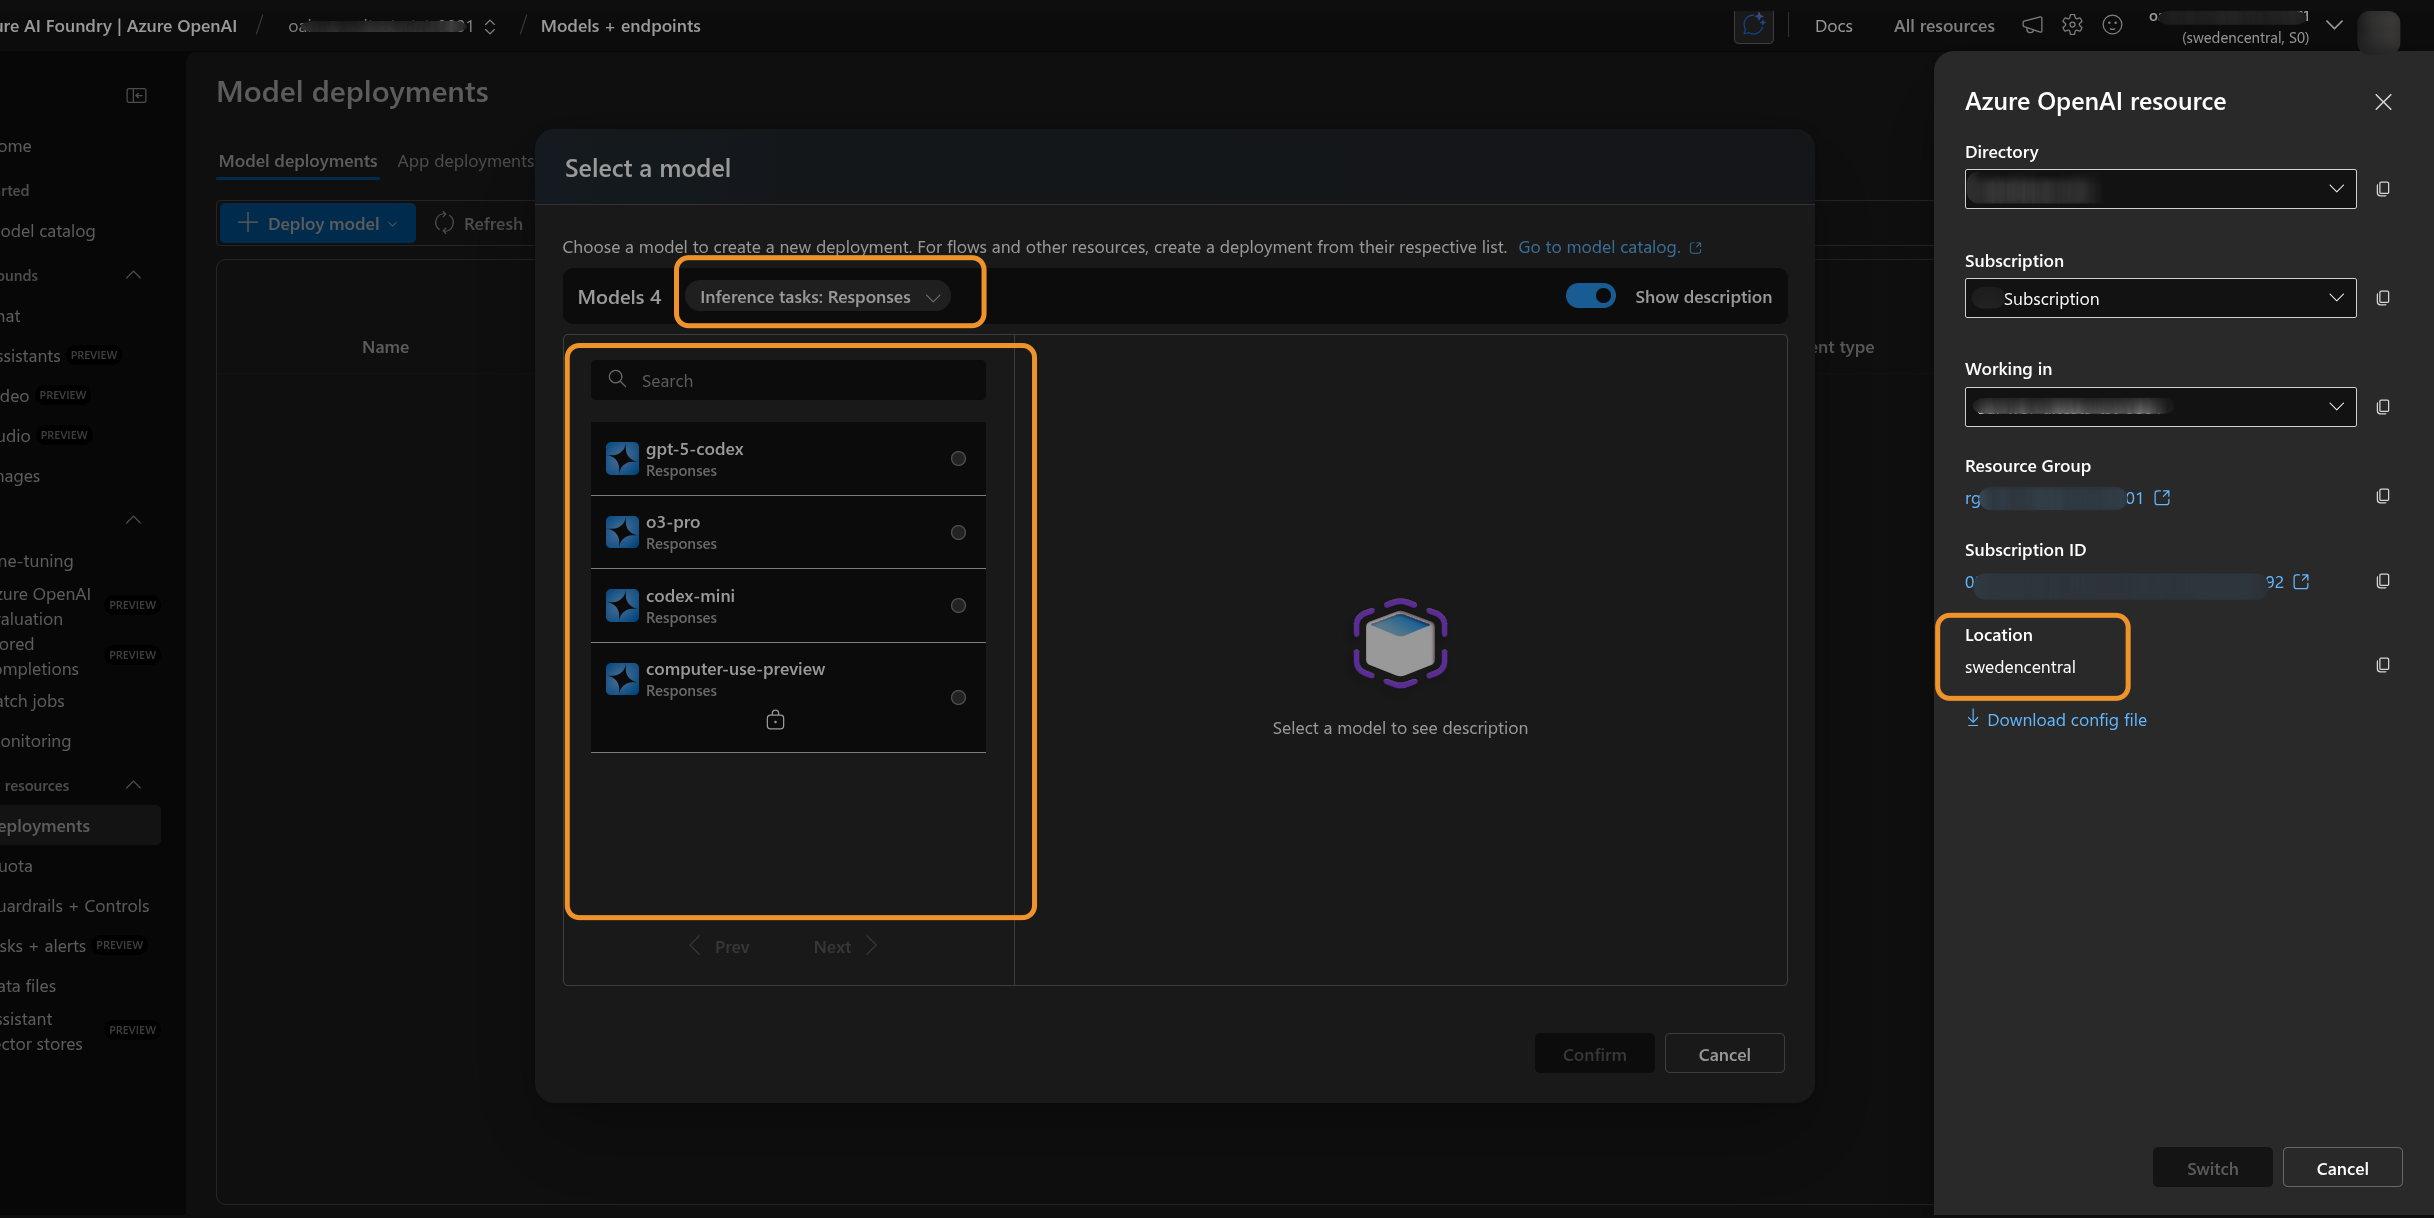Viewport: 2434px width, 1218px height.
Task: Select the o3-pro model radio button
Action: (x=958, y=532)
